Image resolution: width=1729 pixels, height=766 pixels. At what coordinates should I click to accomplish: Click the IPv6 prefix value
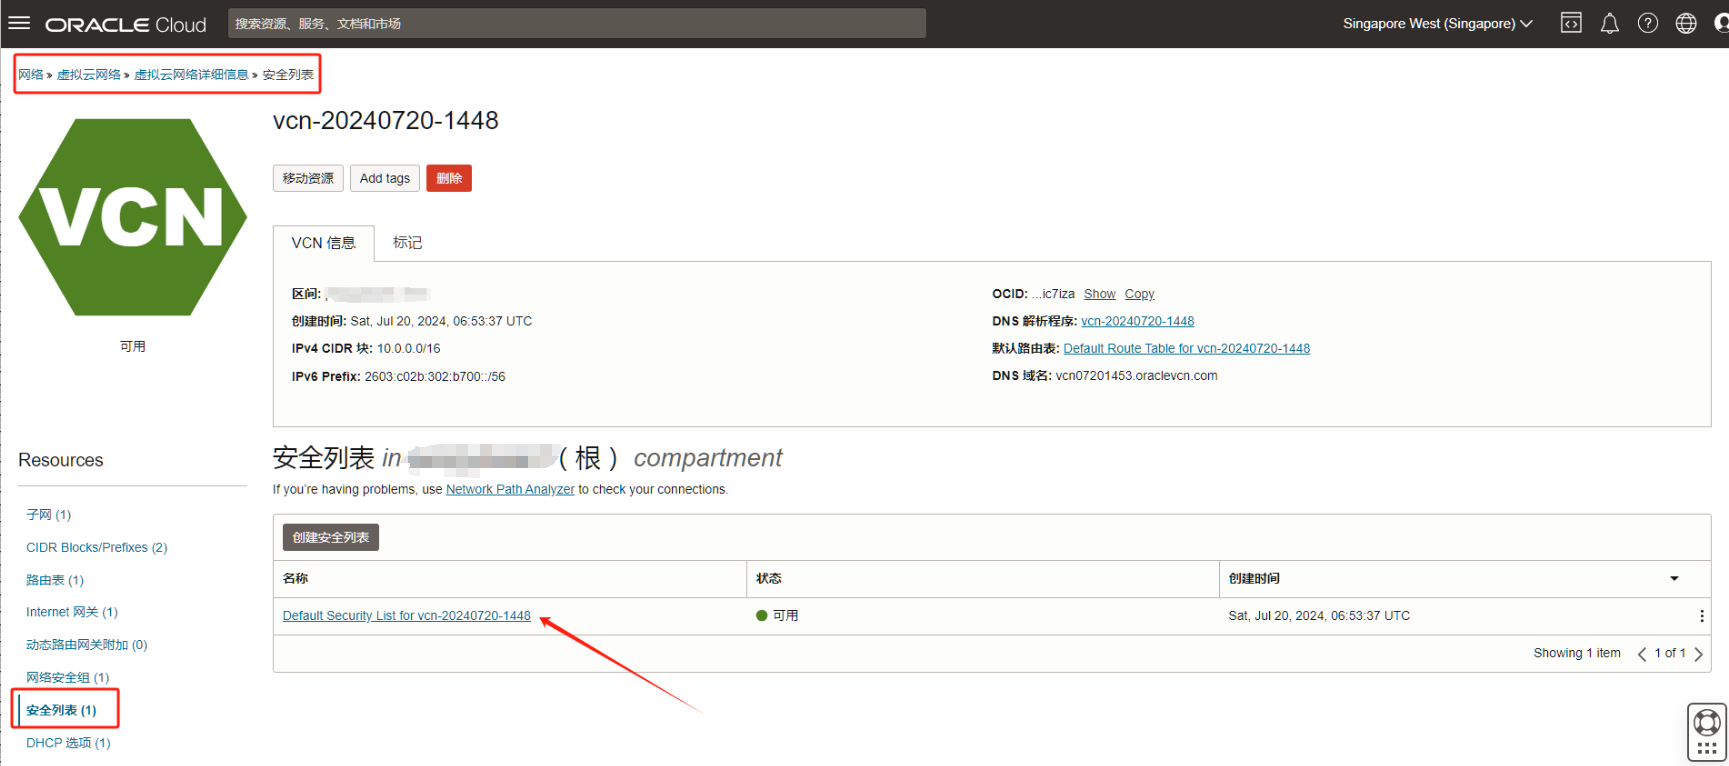pyautogui.click(x=435, y=377)
